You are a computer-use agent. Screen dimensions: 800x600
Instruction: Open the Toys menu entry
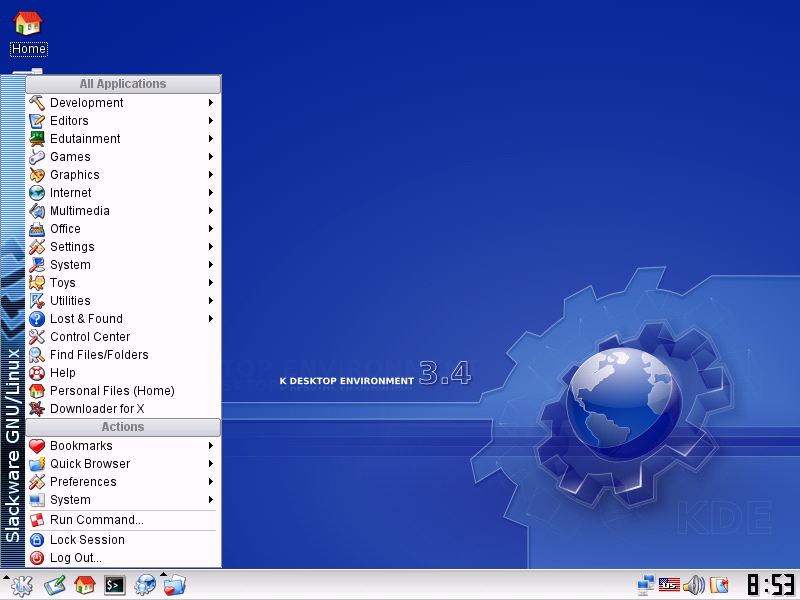click(x=123, y=283)
